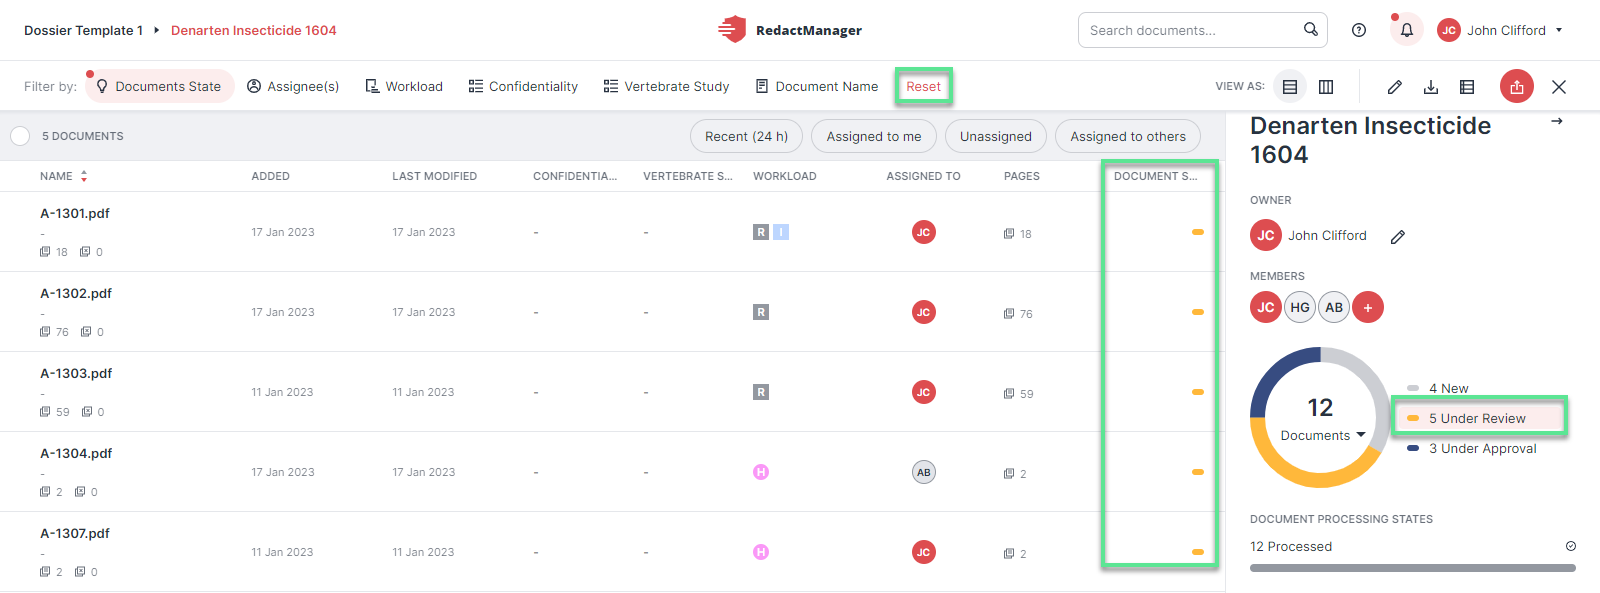
Task: Open the Assignee(s) filter dropdown
Action: point(293,86)
